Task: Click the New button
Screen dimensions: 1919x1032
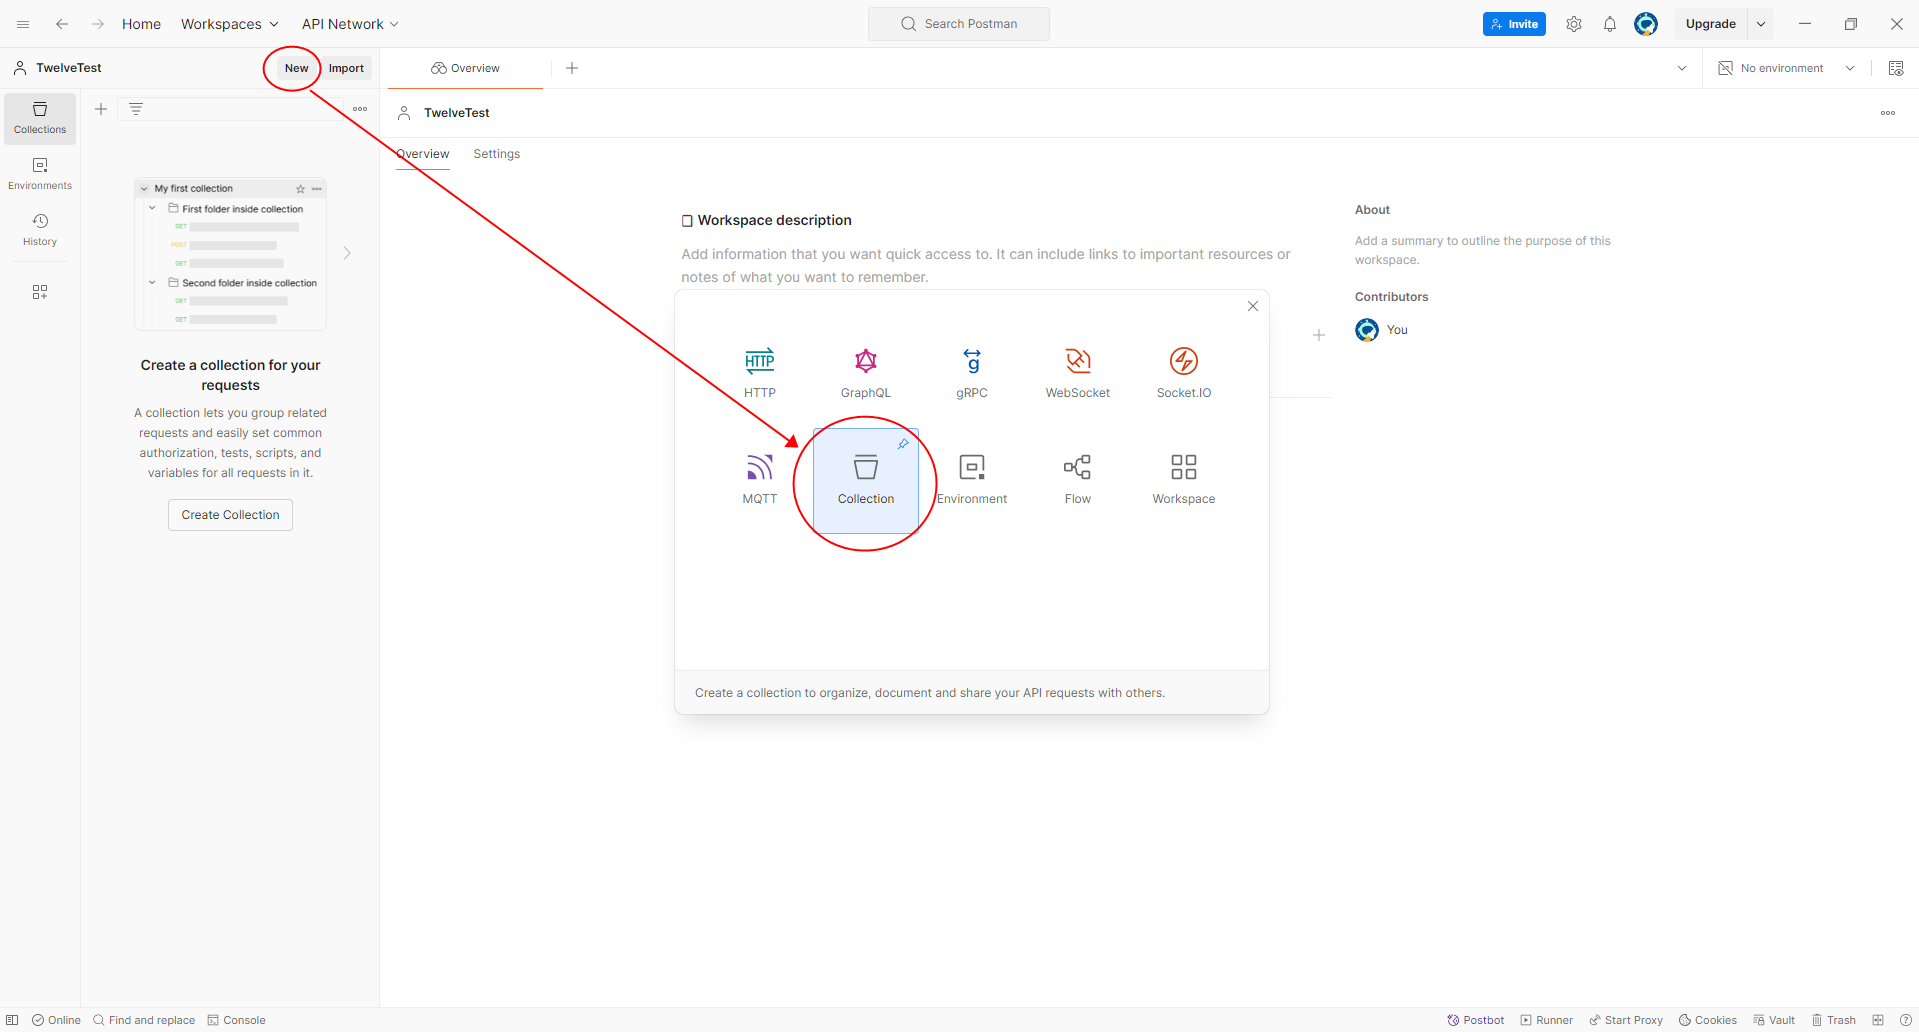Action: click(296, 68)
